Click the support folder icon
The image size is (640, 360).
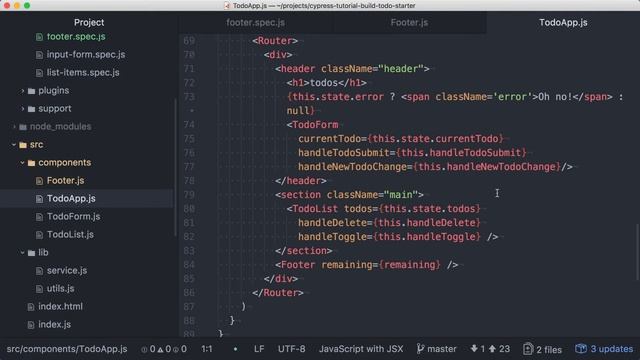tap(31, 109)
